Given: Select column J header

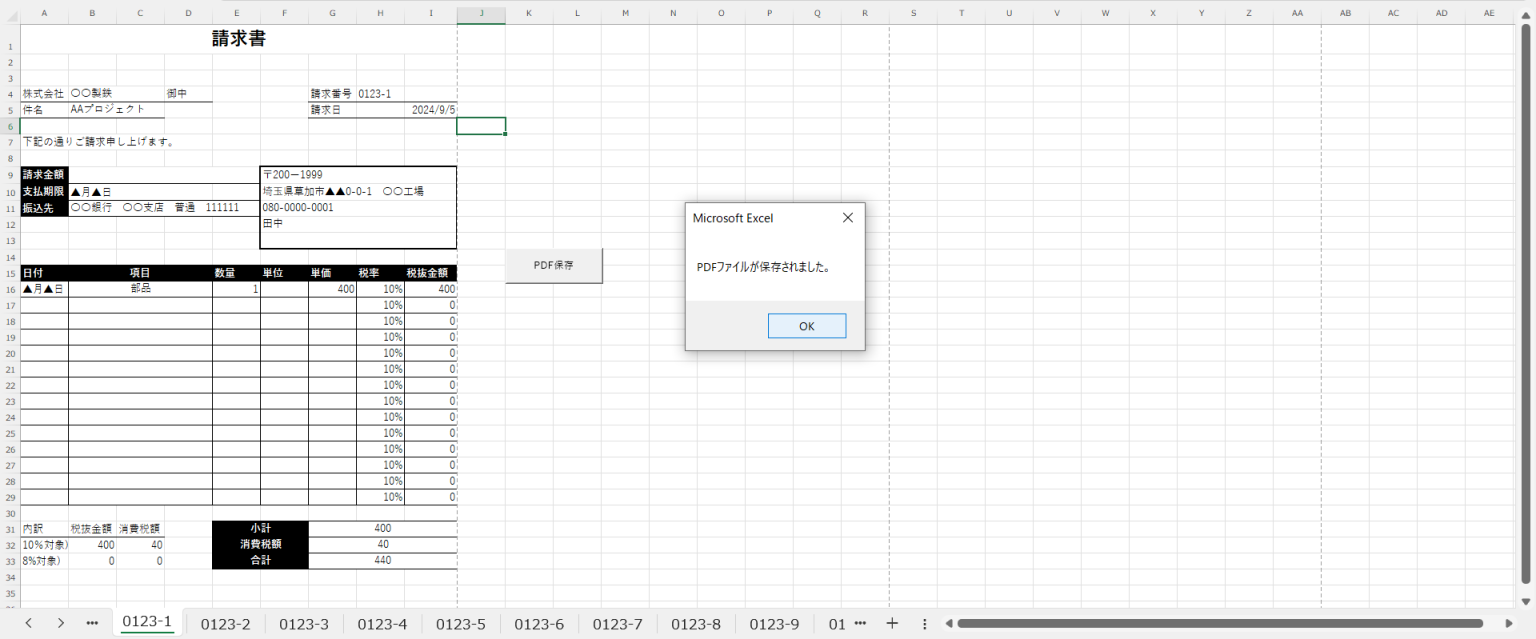Looking at the screenshot, I should point(481,13).
